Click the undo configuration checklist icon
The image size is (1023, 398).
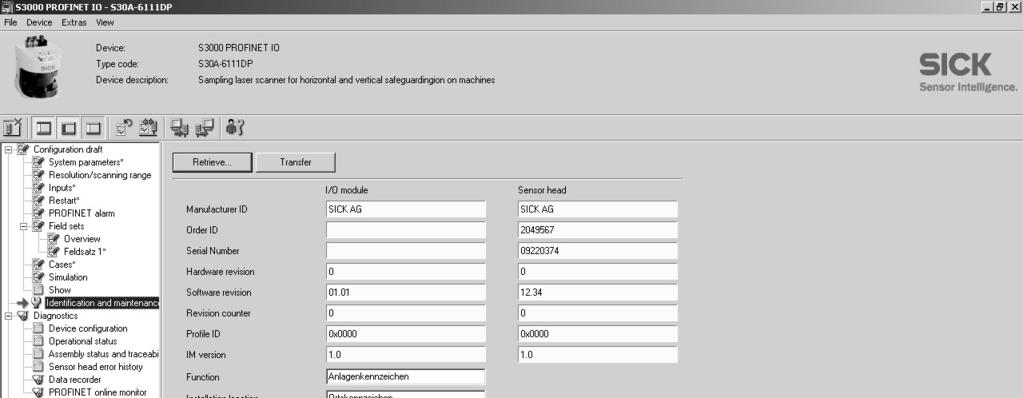pyautogui.click(x=125, y=127)
